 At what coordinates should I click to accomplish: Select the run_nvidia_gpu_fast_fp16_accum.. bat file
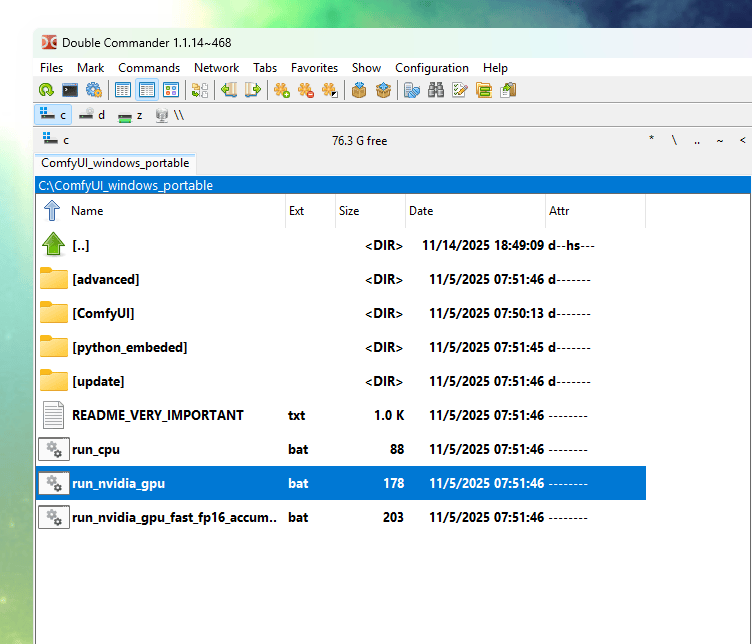tap(341, 517)
